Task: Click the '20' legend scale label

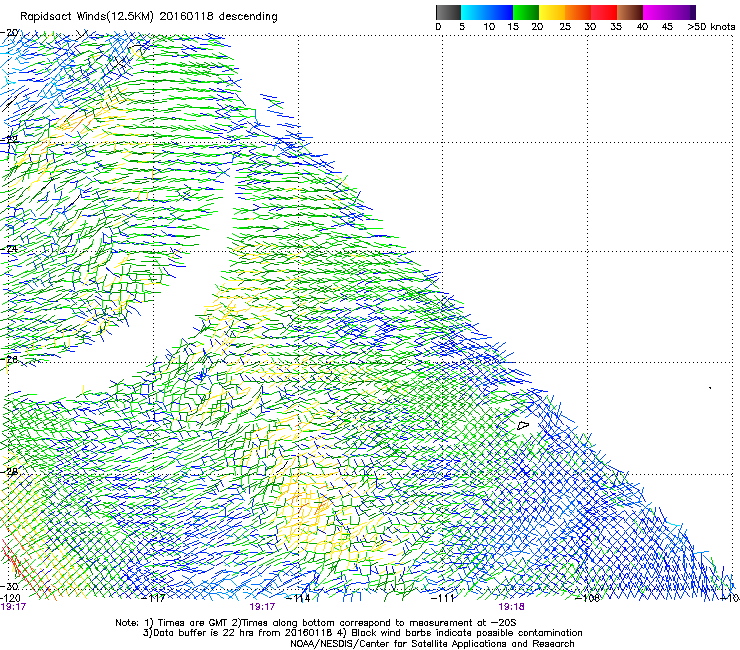Action: 537,27
